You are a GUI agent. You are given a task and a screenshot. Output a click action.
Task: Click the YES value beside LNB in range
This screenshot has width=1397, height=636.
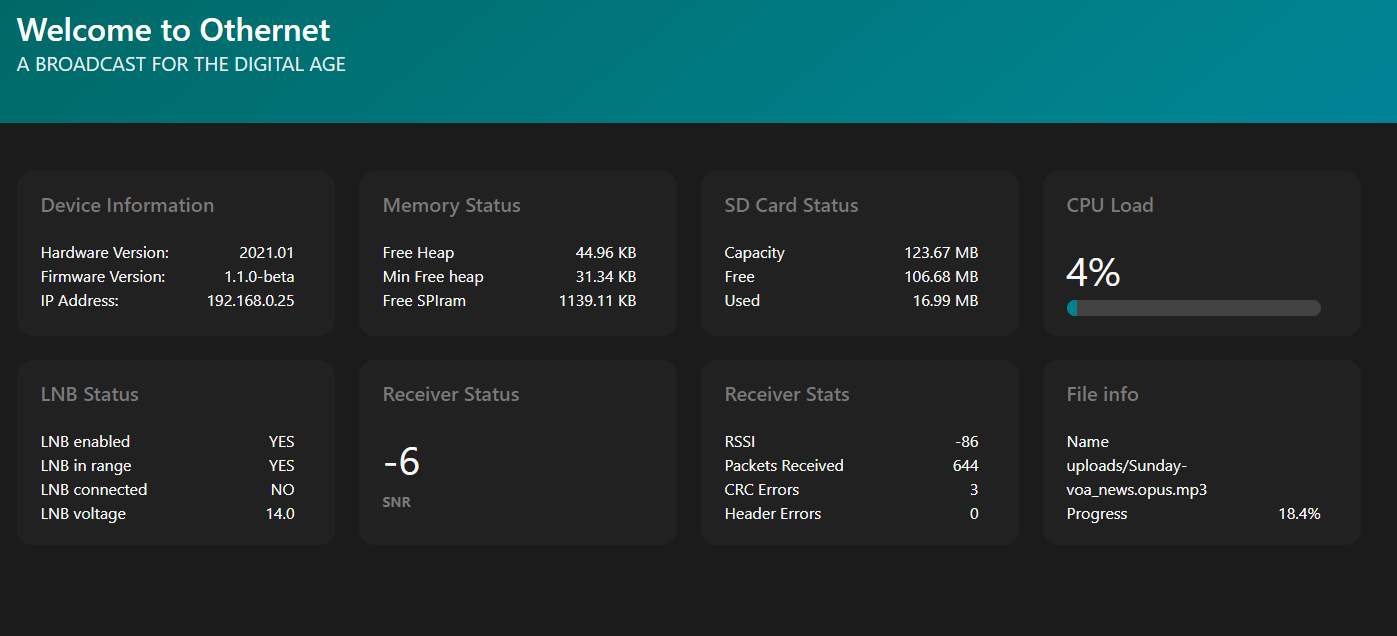pos(282,466)
